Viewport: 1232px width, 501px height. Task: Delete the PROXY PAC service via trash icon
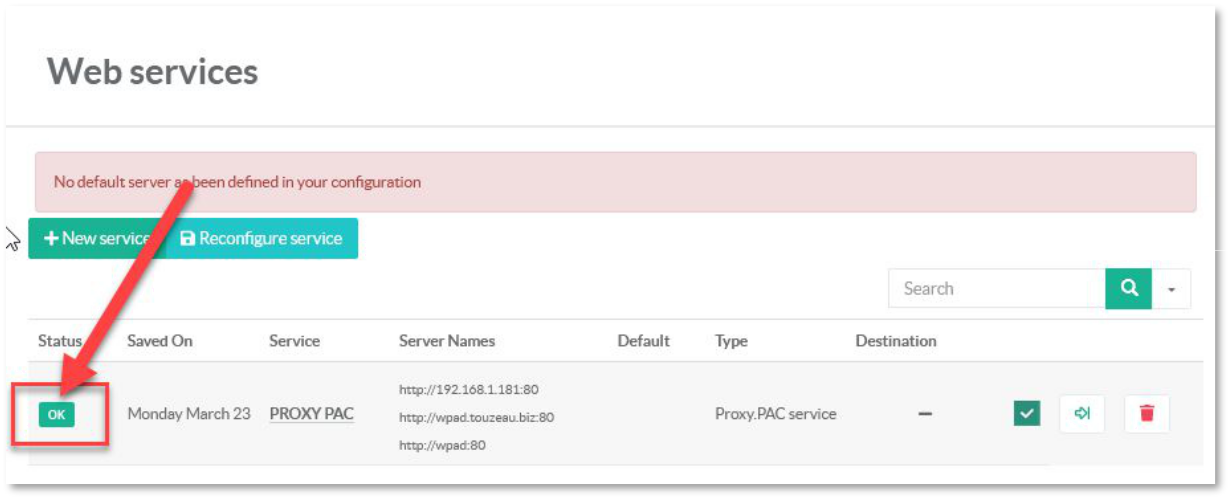point(1147,413)
